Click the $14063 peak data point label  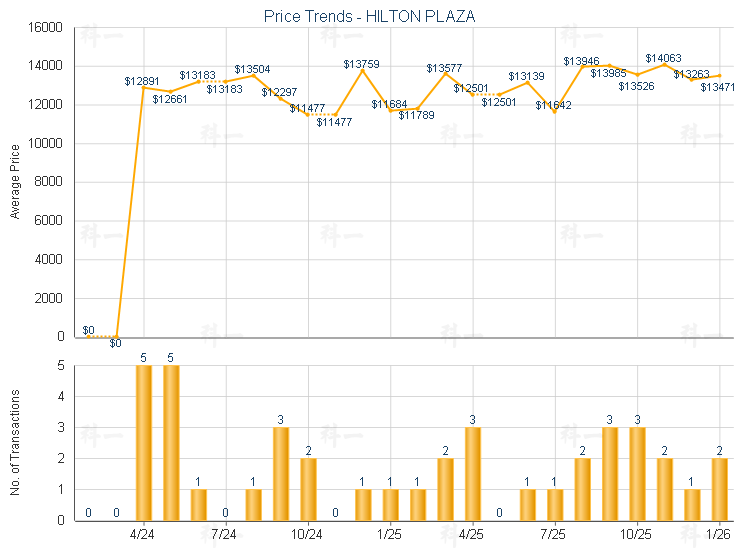pyautogui.click(x=663, y=58)
